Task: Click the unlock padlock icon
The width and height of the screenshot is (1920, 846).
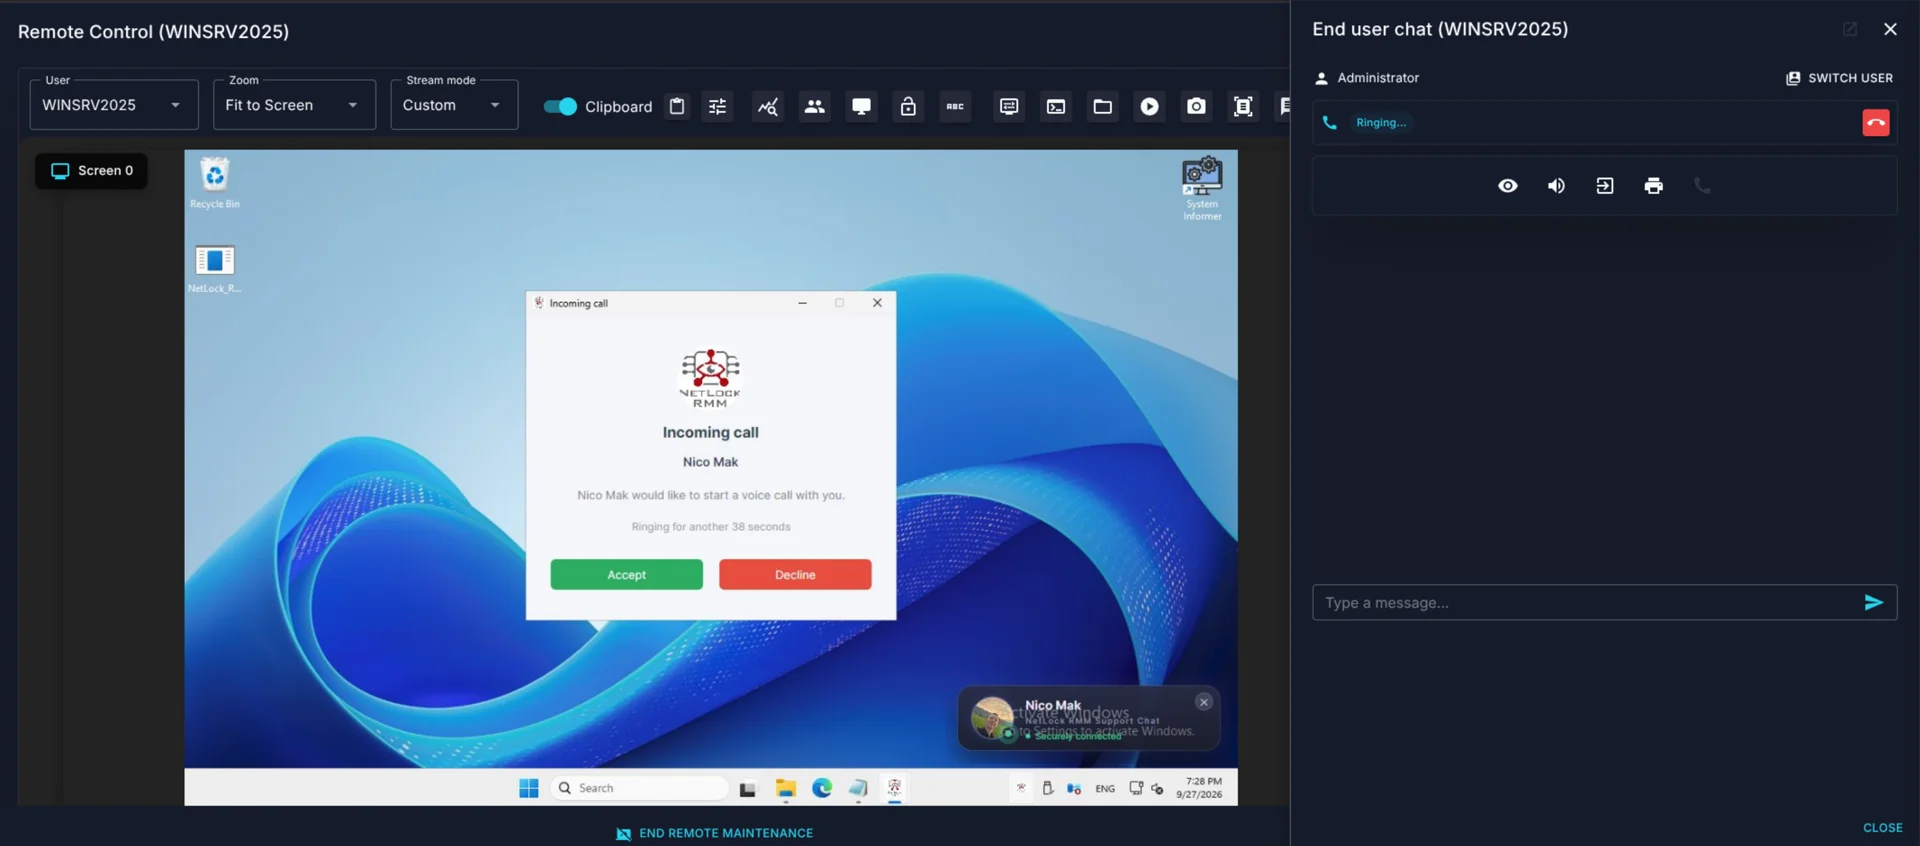Action: [x=908, y=106]
